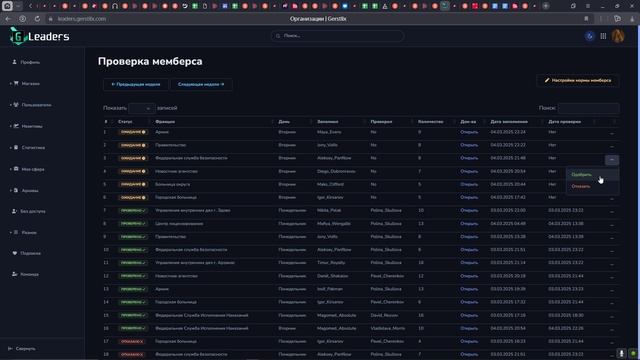The height and width of the screenshot is (360, 640).
Task: Open the Открыть proof link in row 5
Action: click(469, 184)
